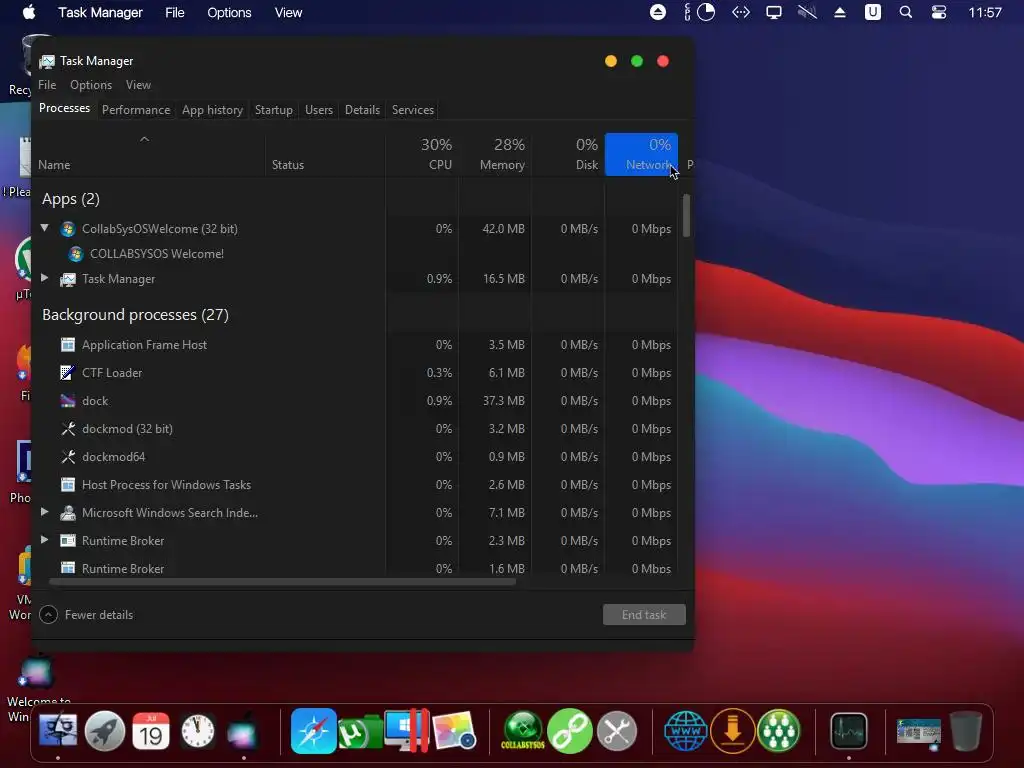Viewport: 1024px width, 768px height.
Task: Open the Calendar icon showing 19
Action: pyautogui.click(x=151, y=731)
